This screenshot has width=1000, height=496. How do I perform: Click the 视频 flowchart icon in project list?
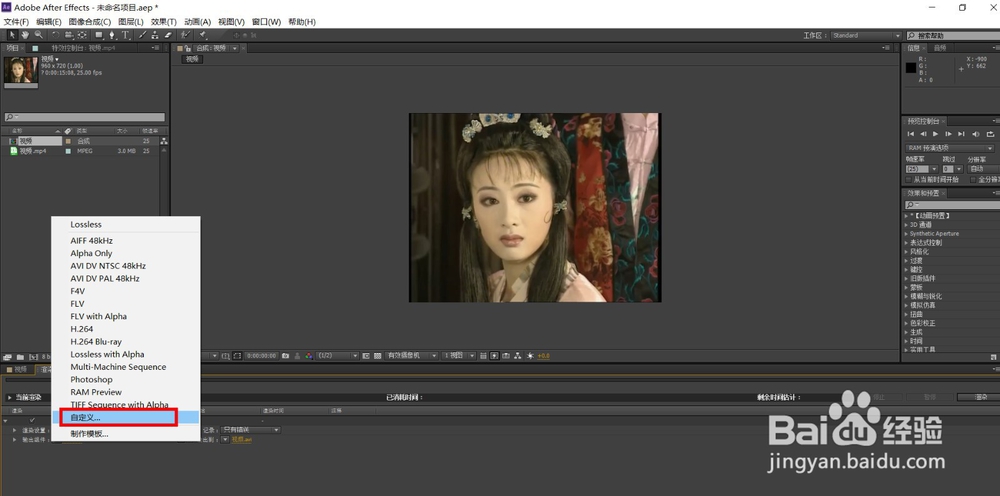[x=164, y=142]
